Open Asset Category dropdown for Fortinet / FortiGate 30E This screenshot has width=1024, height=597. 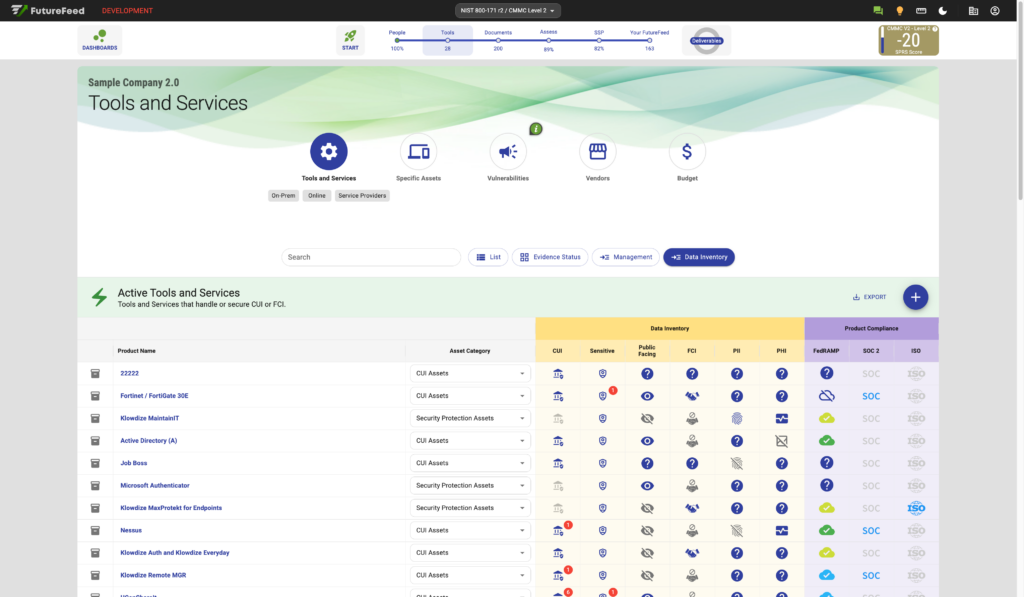(470, 396)
